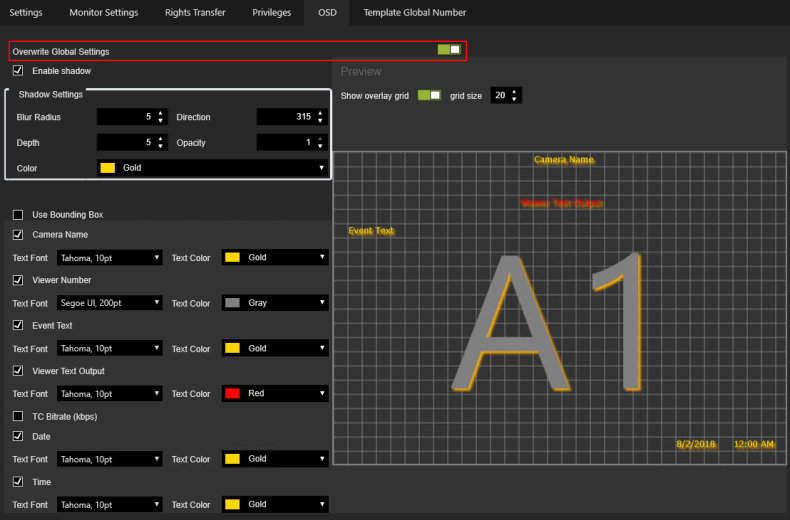Decrease Opacity value with down arrow
The image size is (790, 520).
[320, 147]
